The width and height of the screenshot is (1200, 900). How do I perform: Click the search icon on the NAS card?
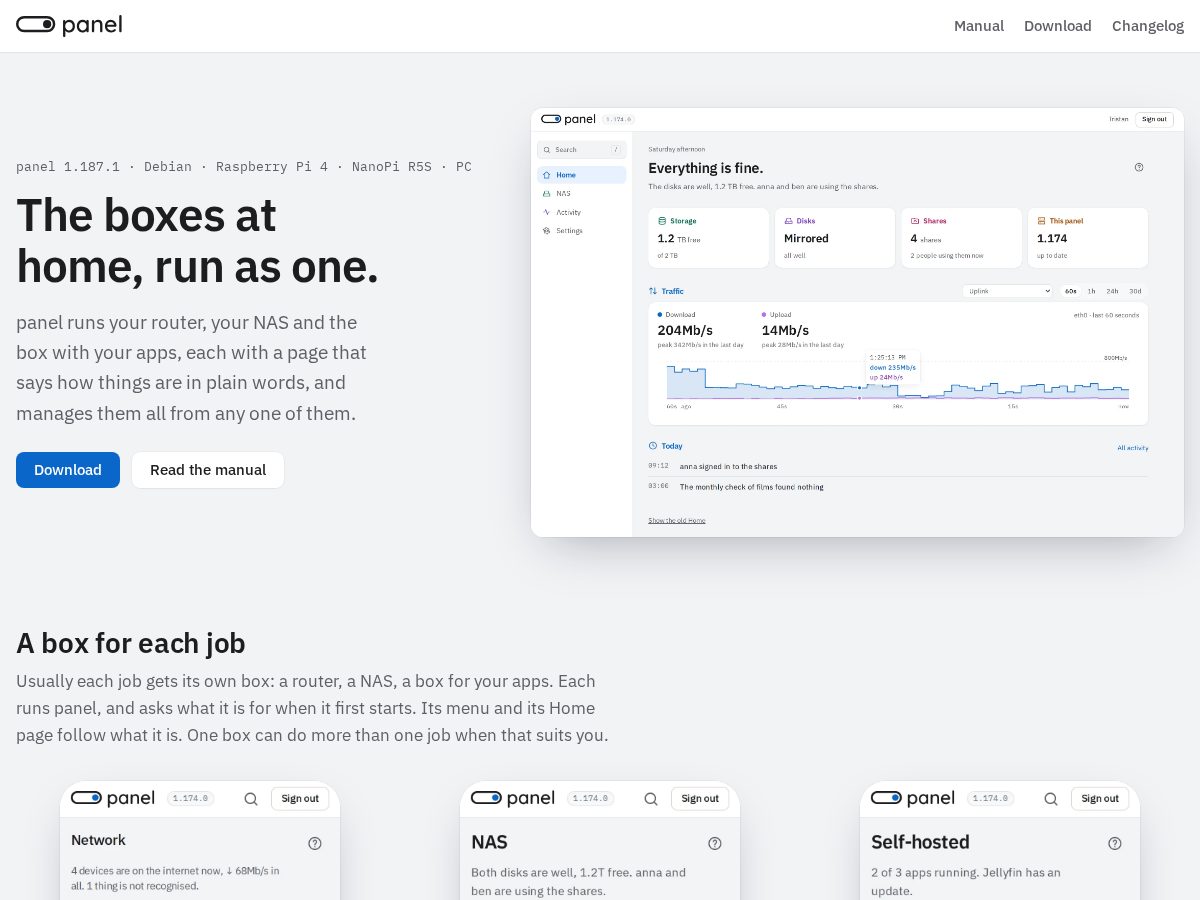click(x=651, y=799)
